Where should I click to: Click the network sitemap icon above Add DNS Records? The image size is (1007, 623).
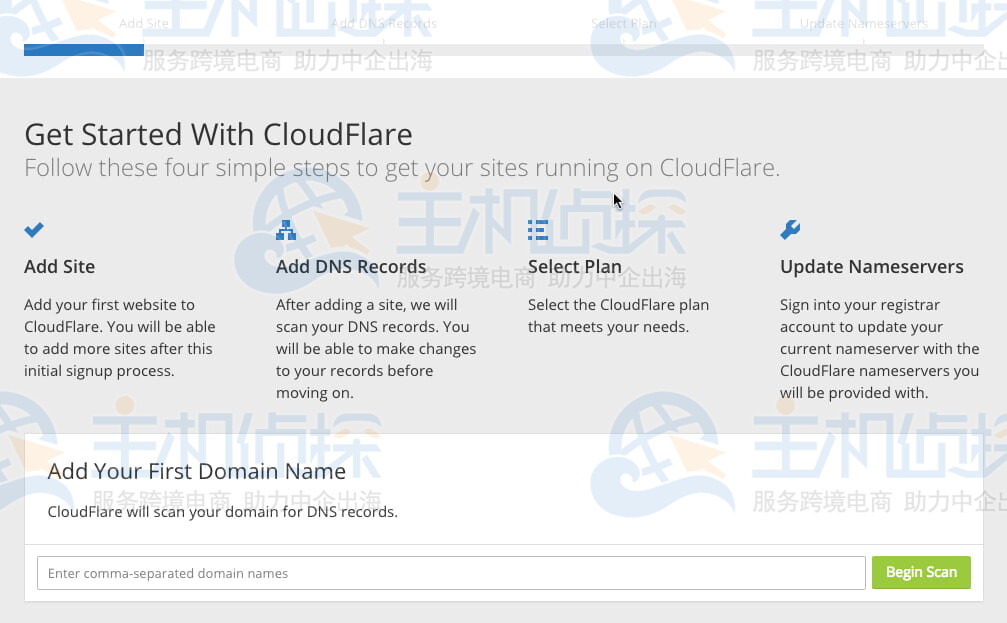(x=286, y=230)
